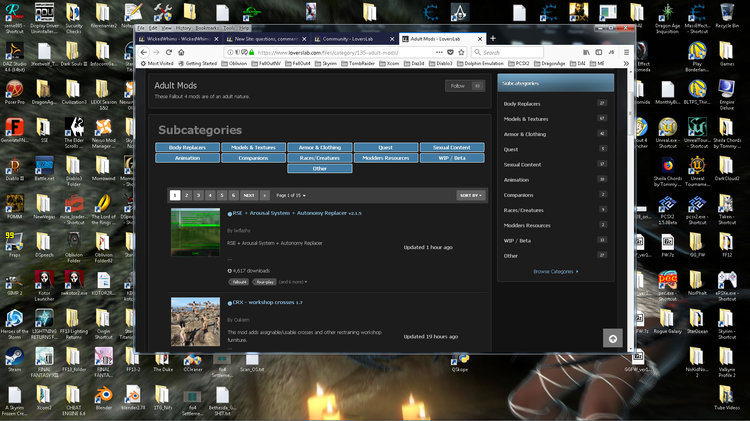
Task: Click the fallout4 tag on RSE mod
Action: click(239, 282)
